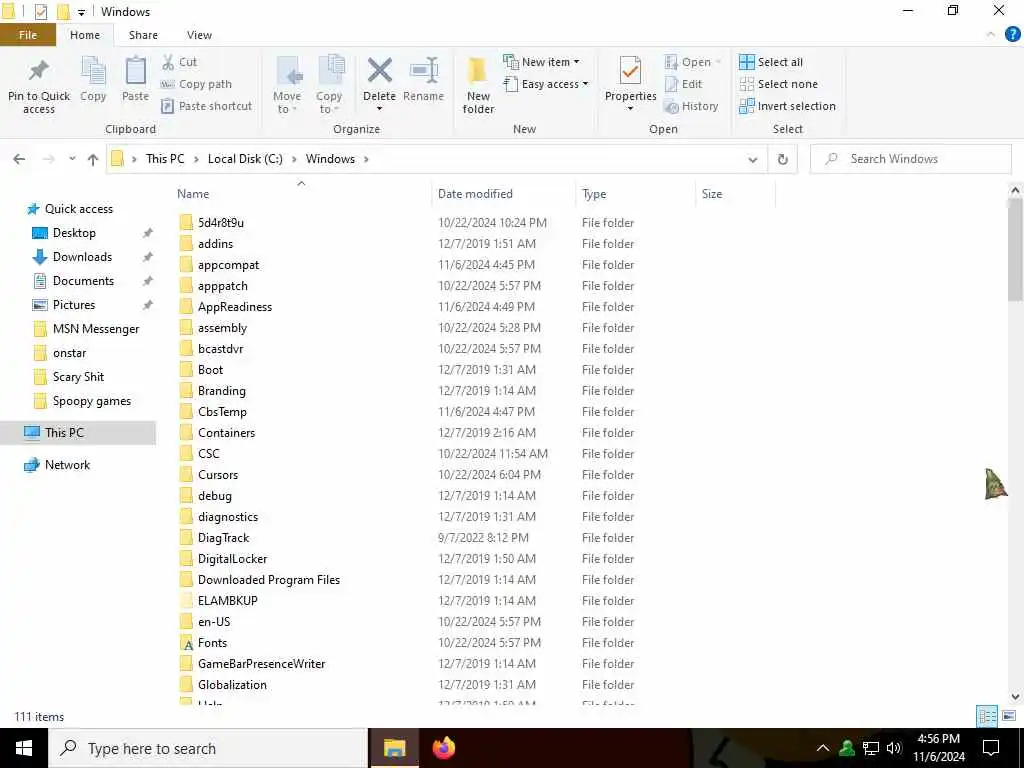This screenshot has width=1024, height=768.
Task: Click the taskbar search box
Action: tap(208, 748)
